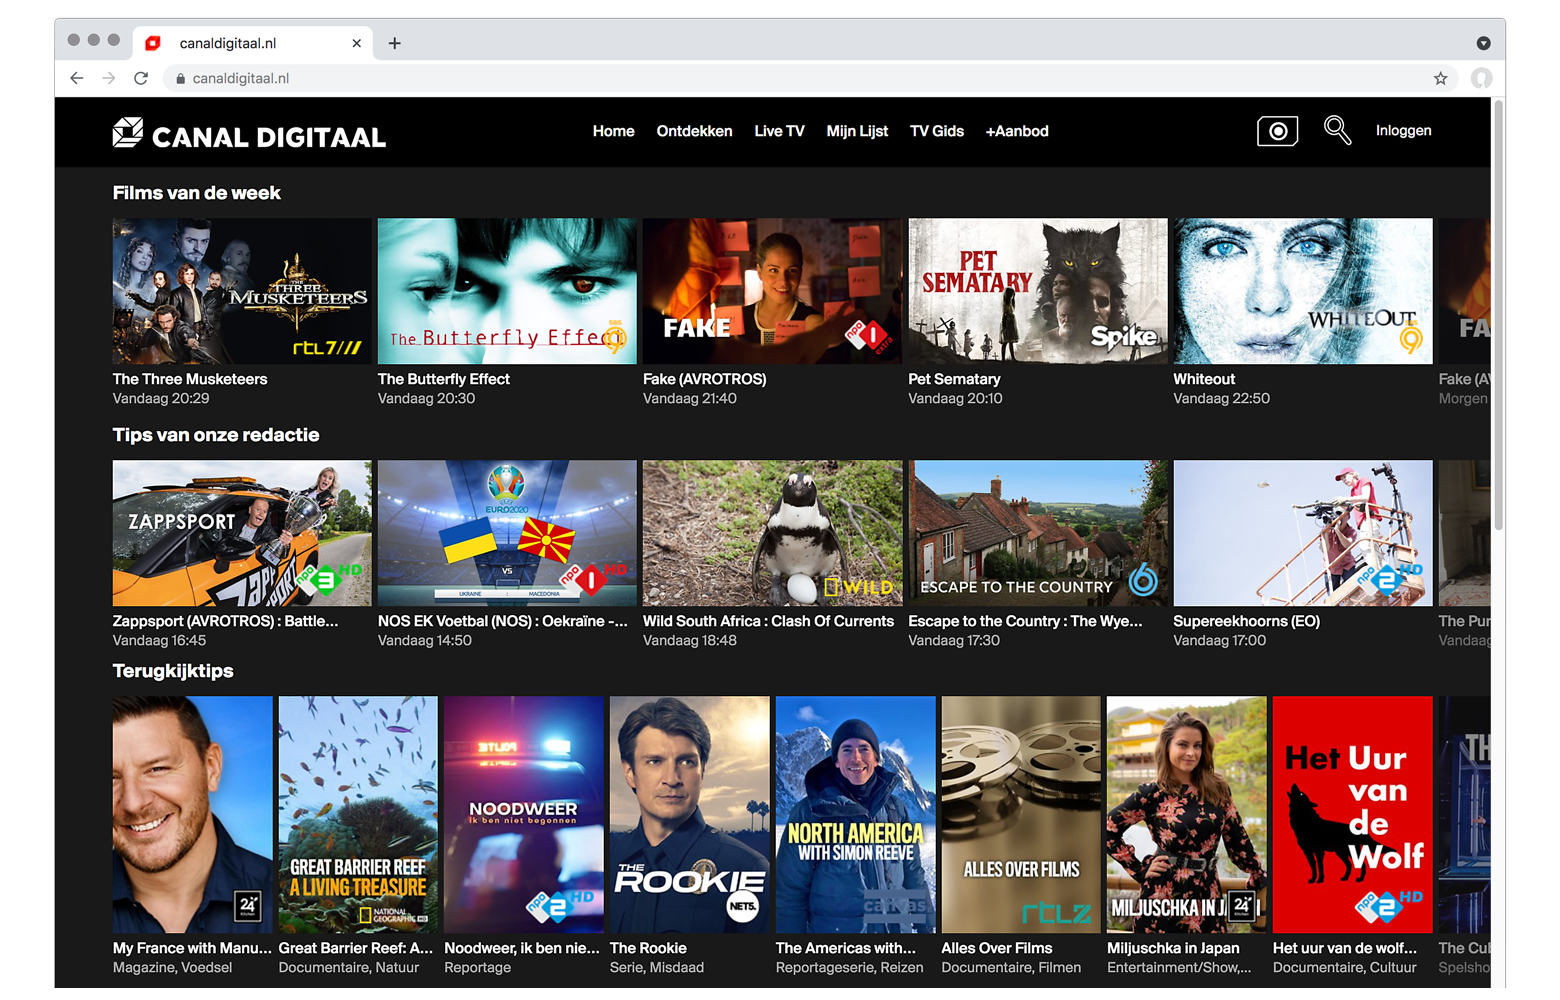Click the padlock site info icon
Screen dimensions: 1560x1000
180,78
